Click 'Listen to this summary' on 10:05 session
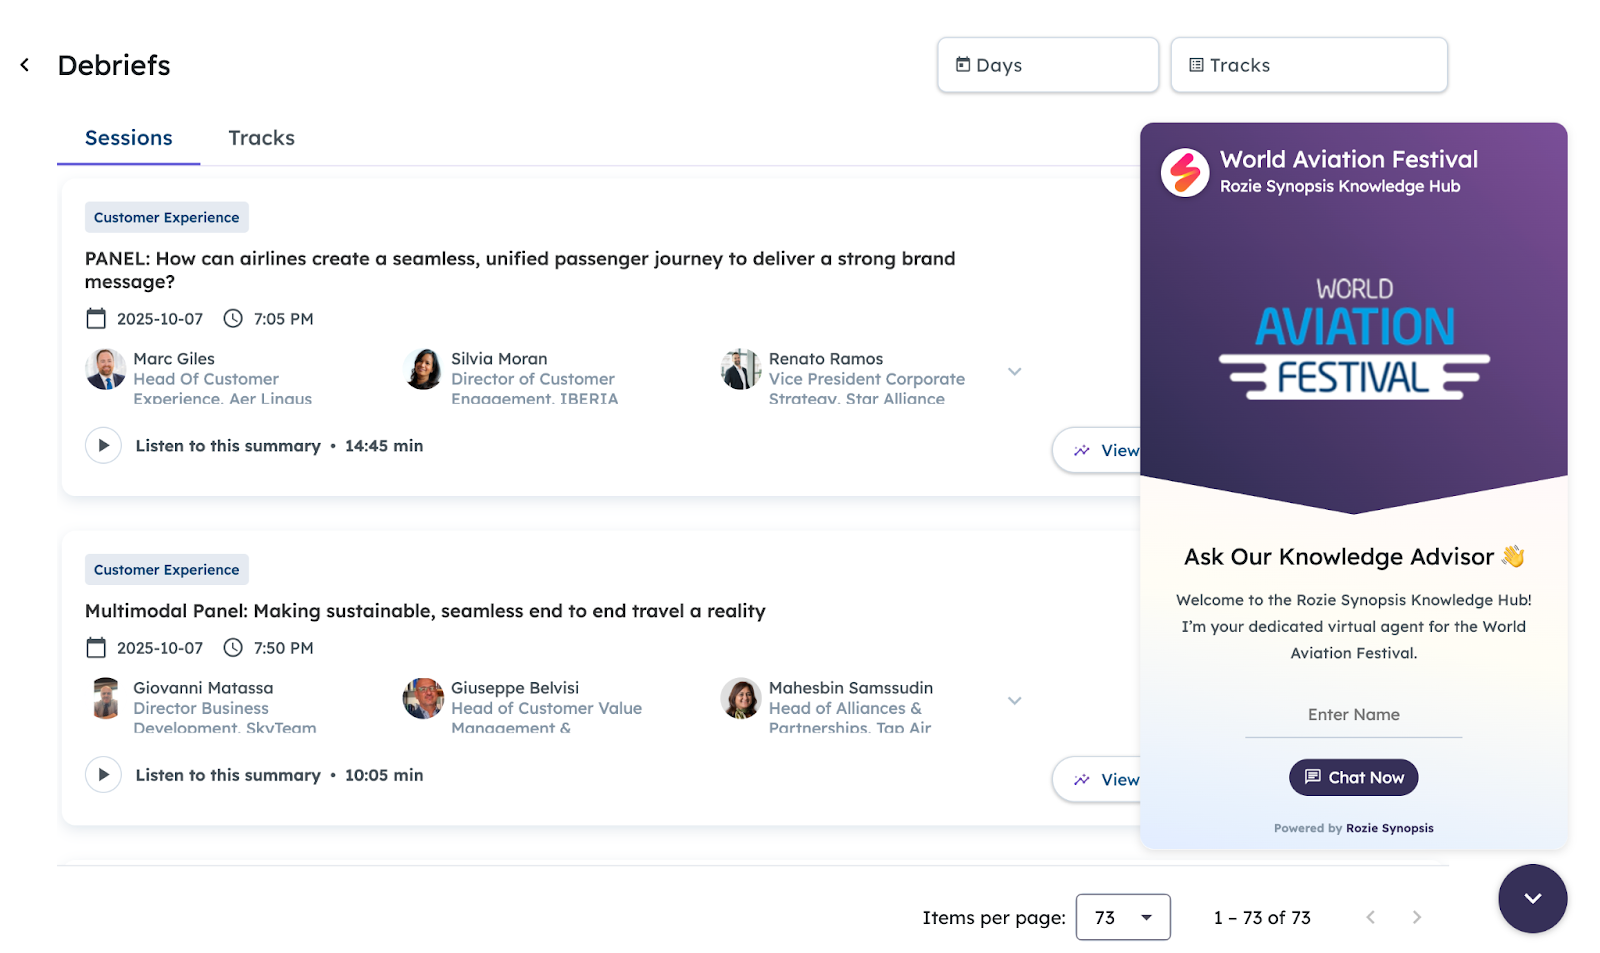 [x=228, y=775]
